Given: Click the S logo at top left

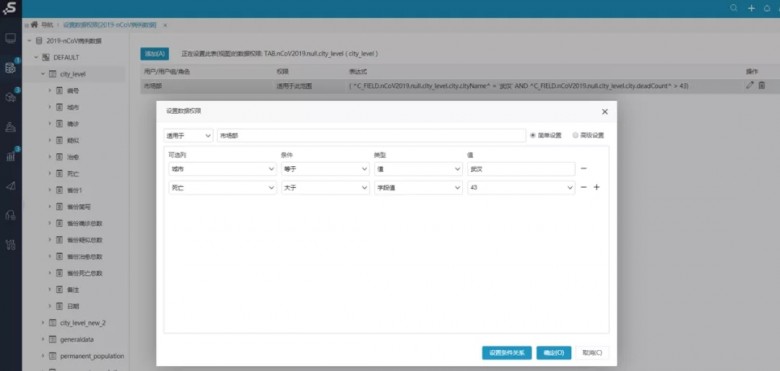Looking at the screenshot, I should tap(10, 9).
